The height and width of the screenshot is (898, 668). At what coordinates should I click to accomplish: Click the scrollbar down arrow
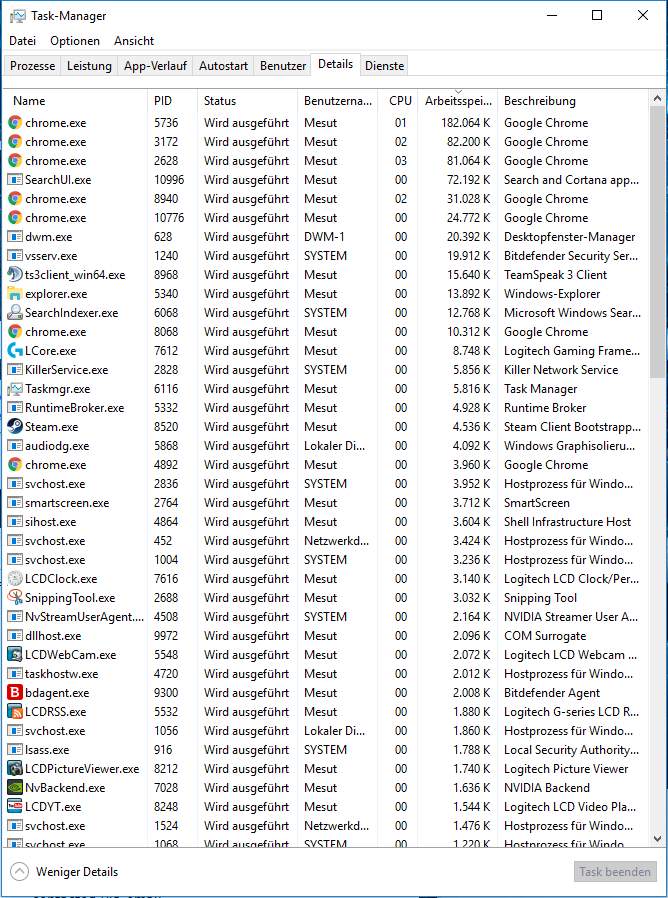point(658,839)
